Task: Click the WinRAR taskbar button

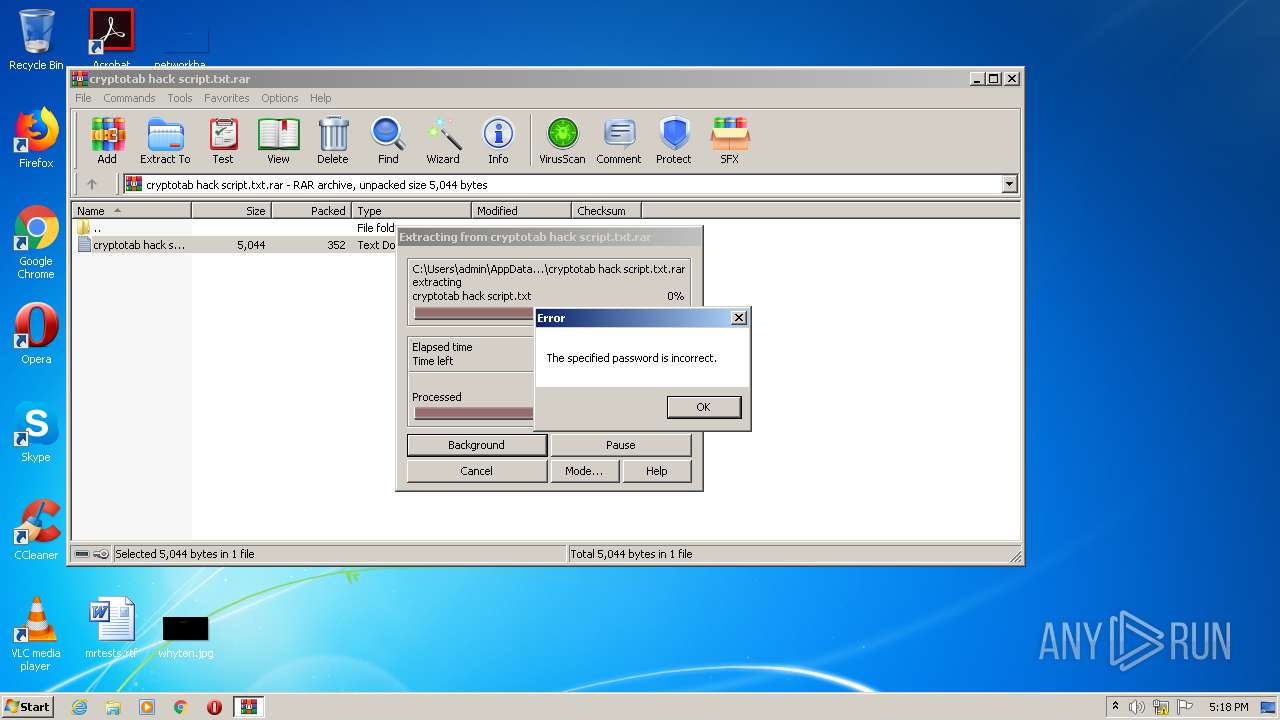Action: pos(248,707)
